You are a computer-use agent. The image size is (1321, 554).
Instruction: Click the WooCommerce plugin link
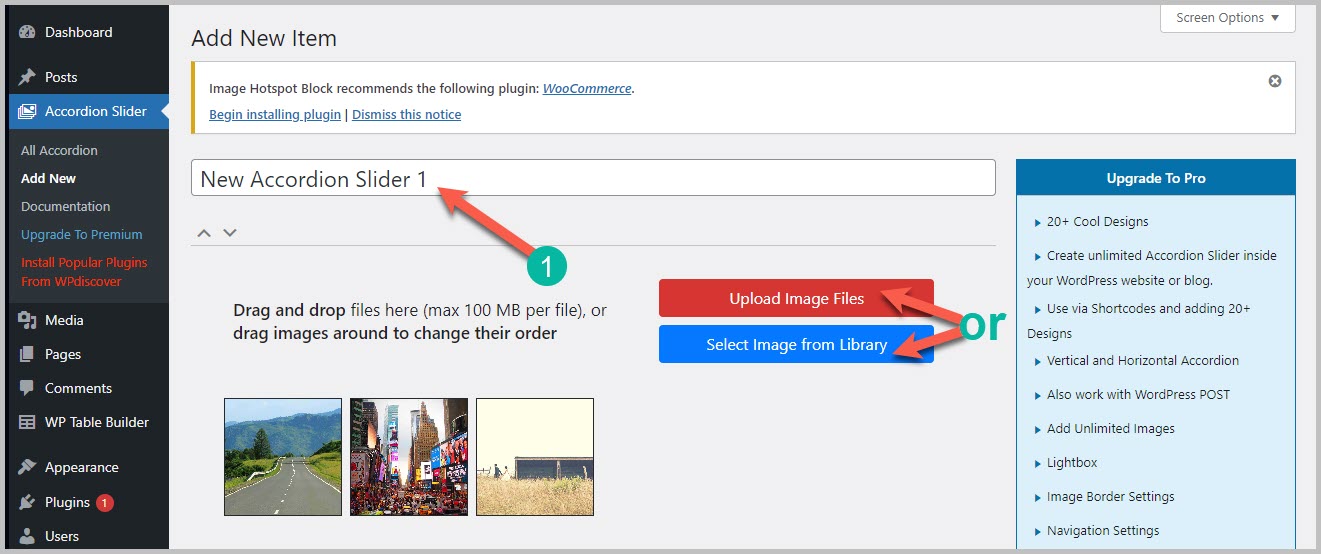pyautogui.click(x=587, y=88)
